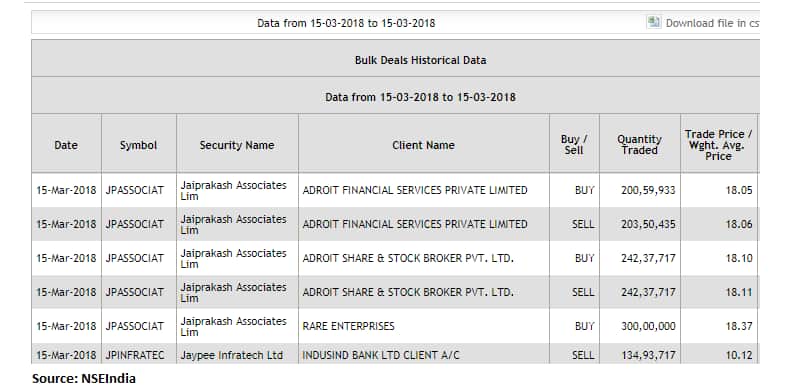This screenshot has width=812, height=392.
Task: Select the RARE ENTERPRISES client cell
Action: [348, 326]
